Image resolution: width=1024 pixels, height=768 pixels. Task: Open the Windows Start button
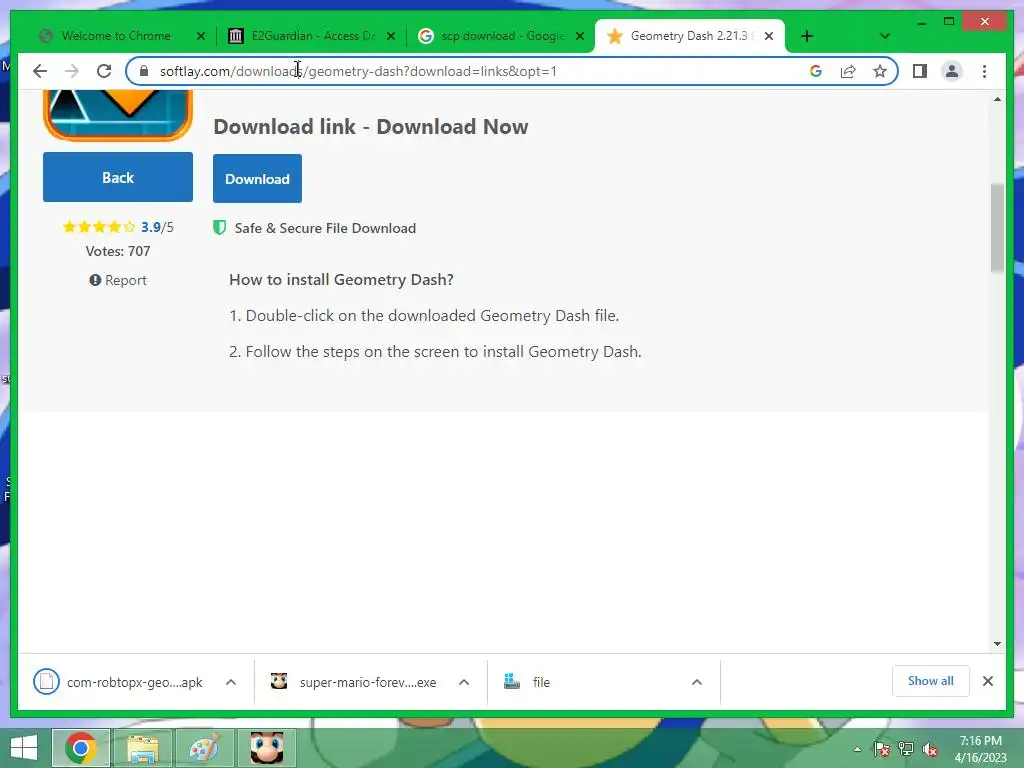[x=24, y=748]
